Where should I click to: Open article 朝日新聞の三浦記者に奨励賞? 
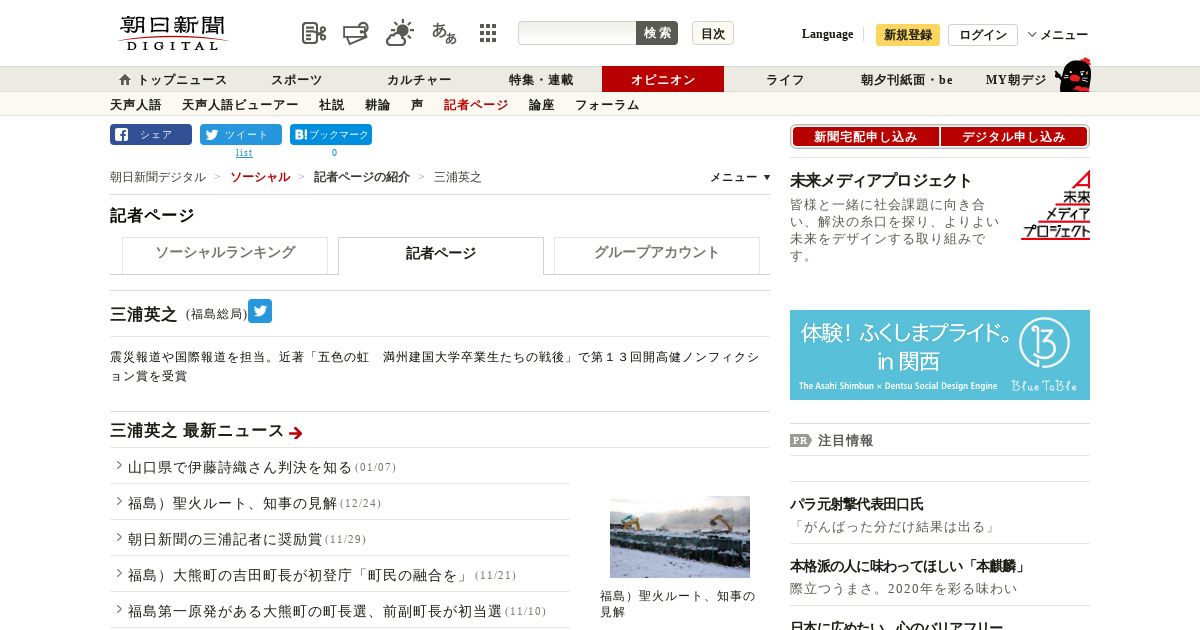[x=225, y=539]
